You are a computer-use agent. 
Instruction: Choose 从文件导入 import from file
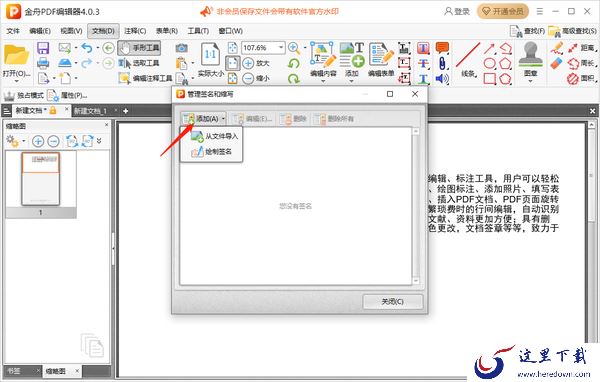[214, 136]
